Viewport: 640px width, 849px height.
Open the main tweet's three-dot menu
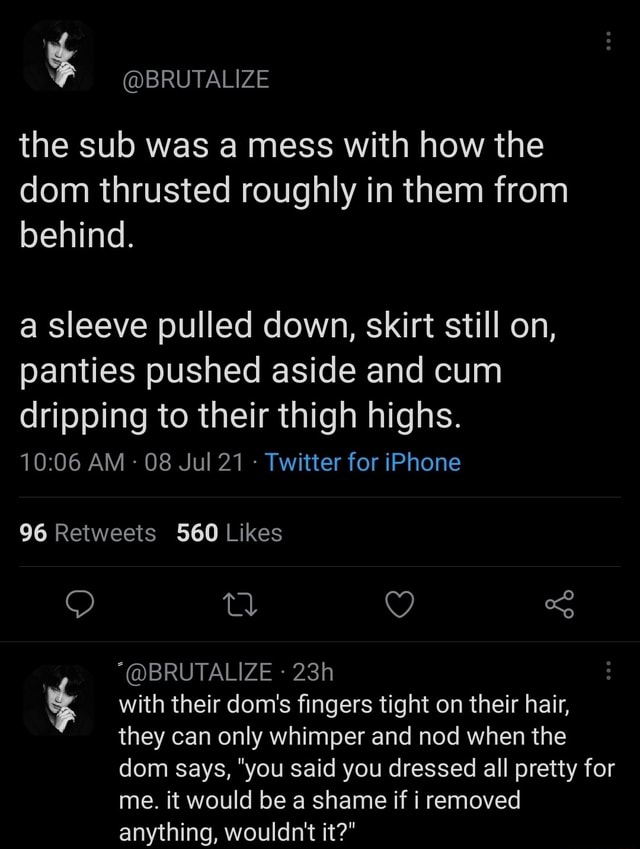tap(607, 43)
